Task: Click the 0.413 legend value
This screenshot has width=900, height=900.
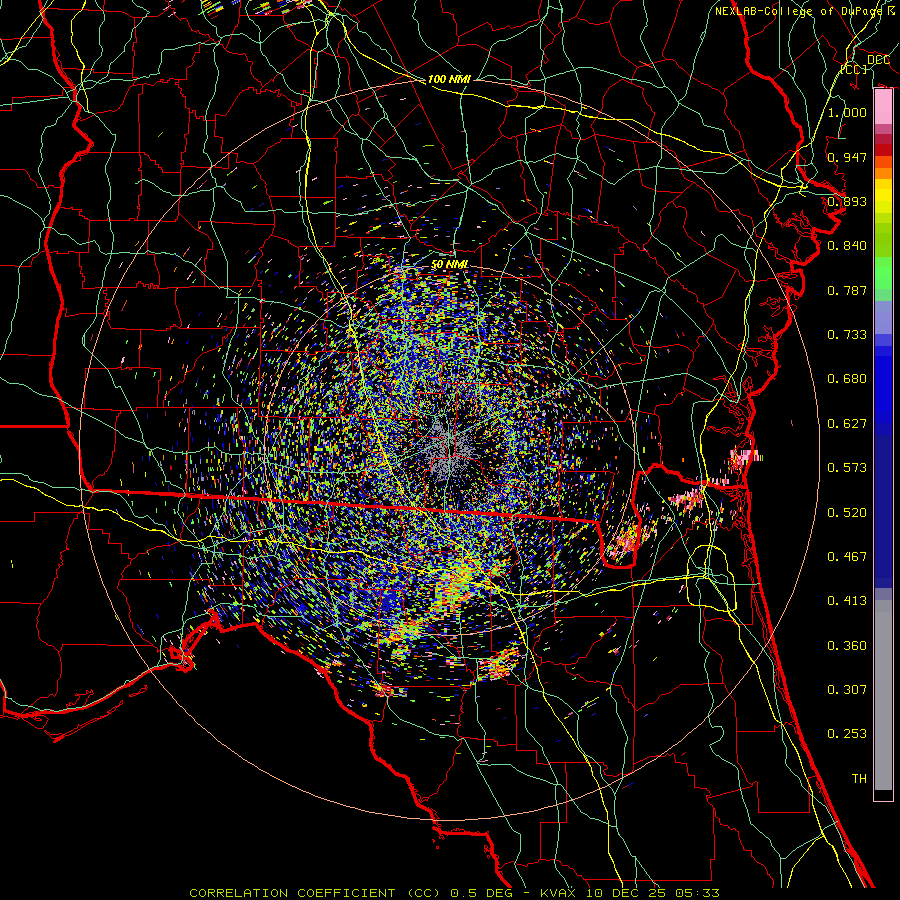Action: 847,601
